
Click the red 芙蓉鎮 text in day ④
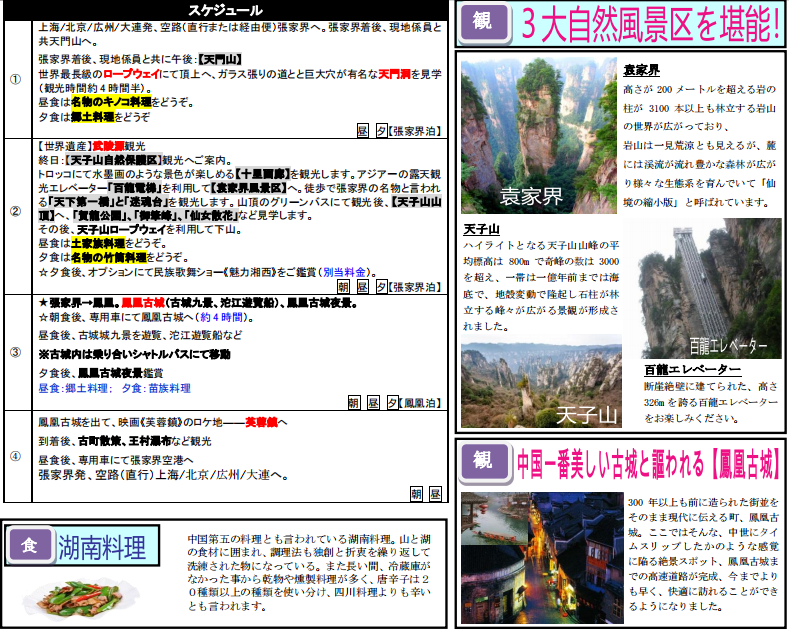[x=261, y=422]
